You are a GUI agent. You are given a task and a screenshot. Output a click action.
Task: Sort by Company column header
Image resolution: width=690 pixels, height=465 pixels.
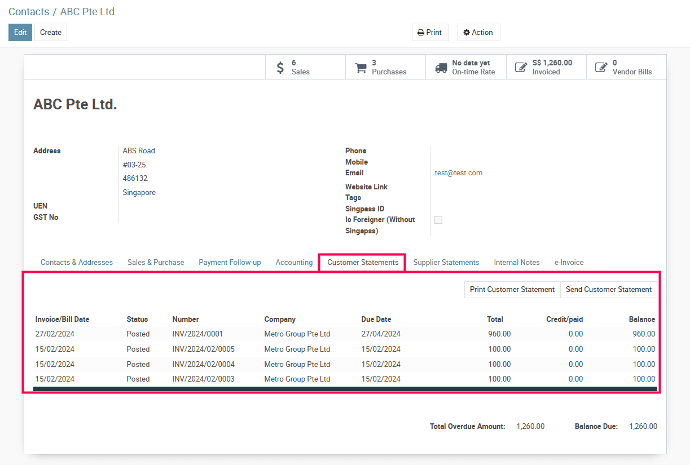[280, 319]
